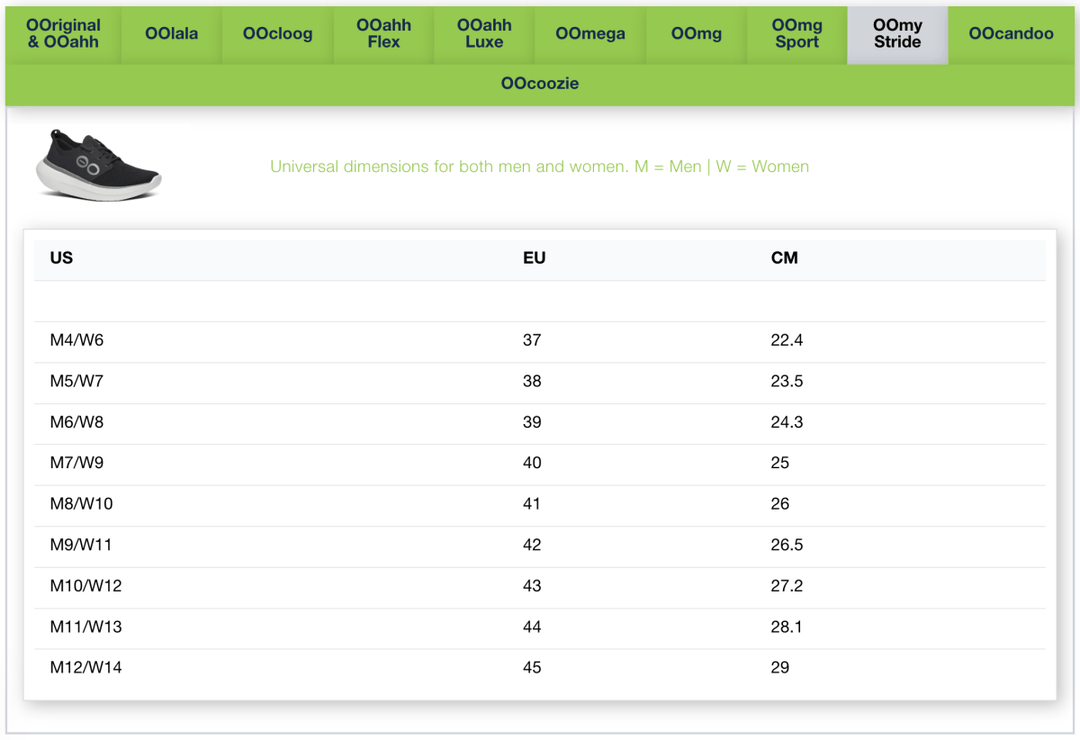Image resolution: width=1080 pixels, height=740 pixels.
Task: Click EU size 42
Action: [532, 544]
